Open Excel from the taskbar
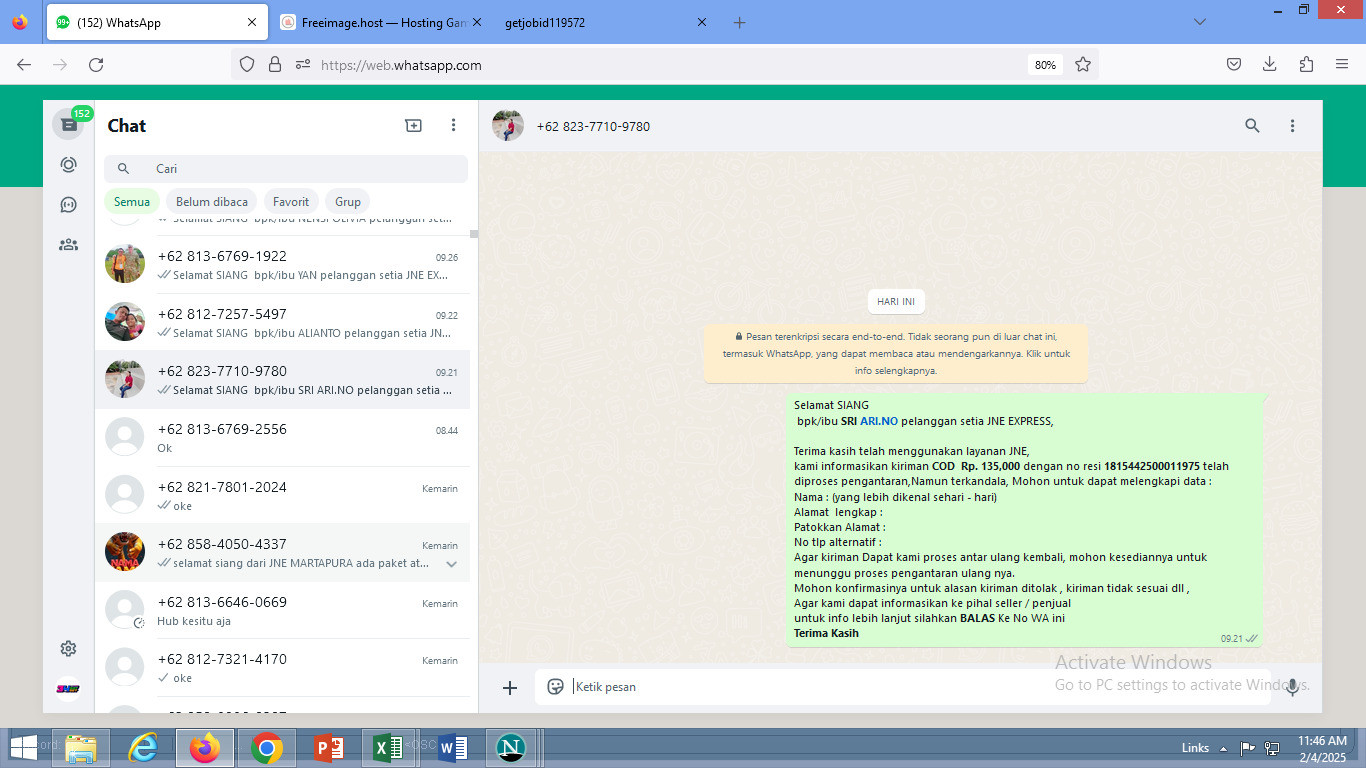Image resolution: width=1366 pixels, height=768 pixels. click(x=387, y=748)
